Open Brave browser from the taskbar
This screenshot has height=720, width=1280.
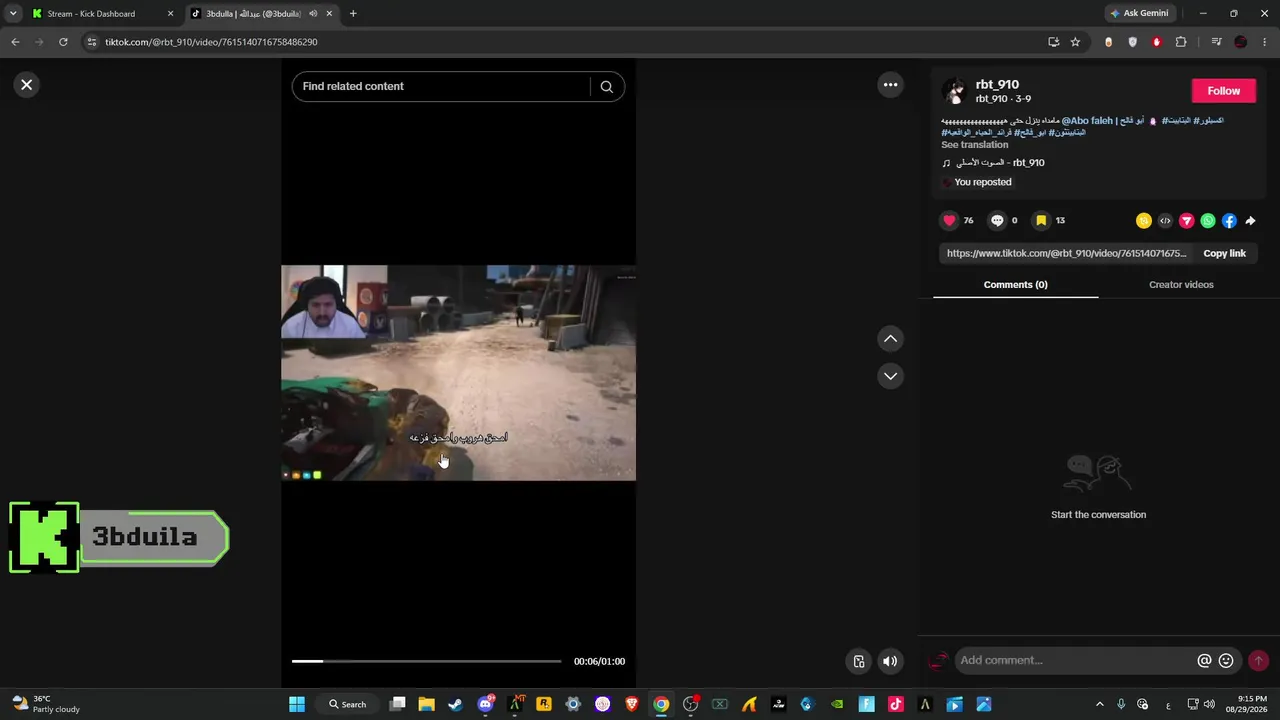632,704
